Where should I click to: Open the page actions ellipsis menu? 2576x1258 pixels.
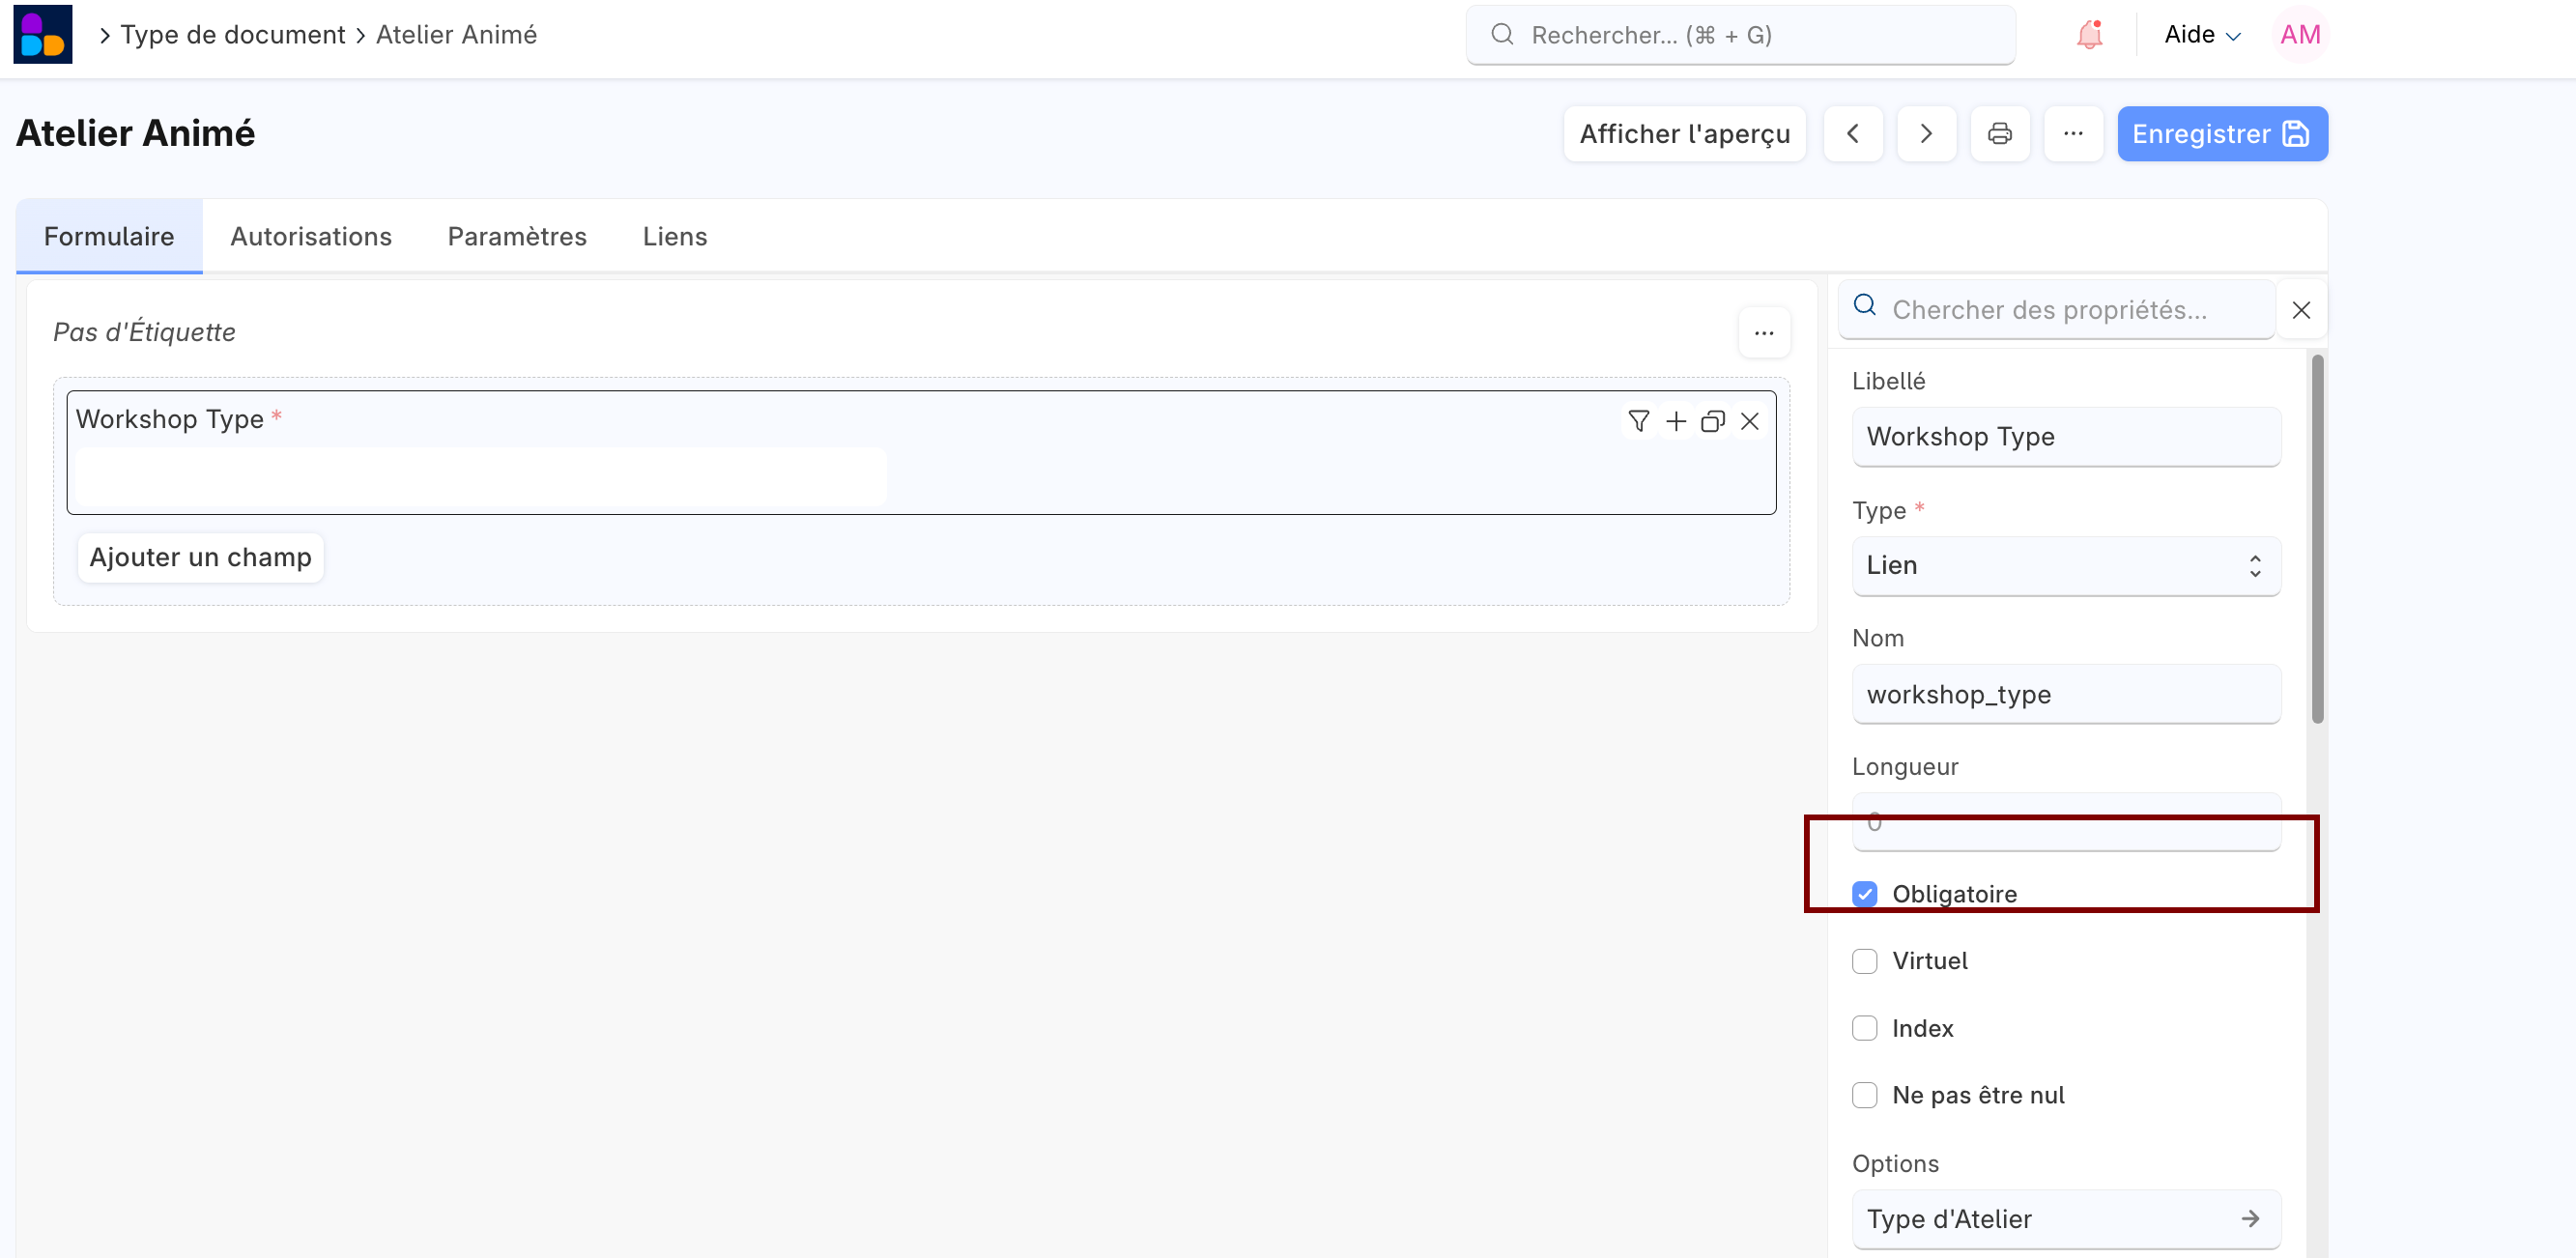click(x=2073, y=134)
